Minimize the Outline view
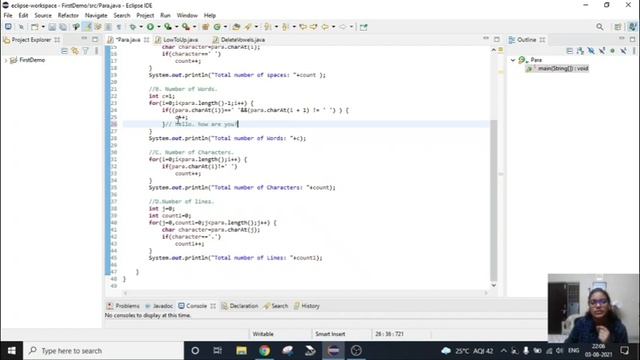Screen dimensions: 640x360 click(622, 39)
